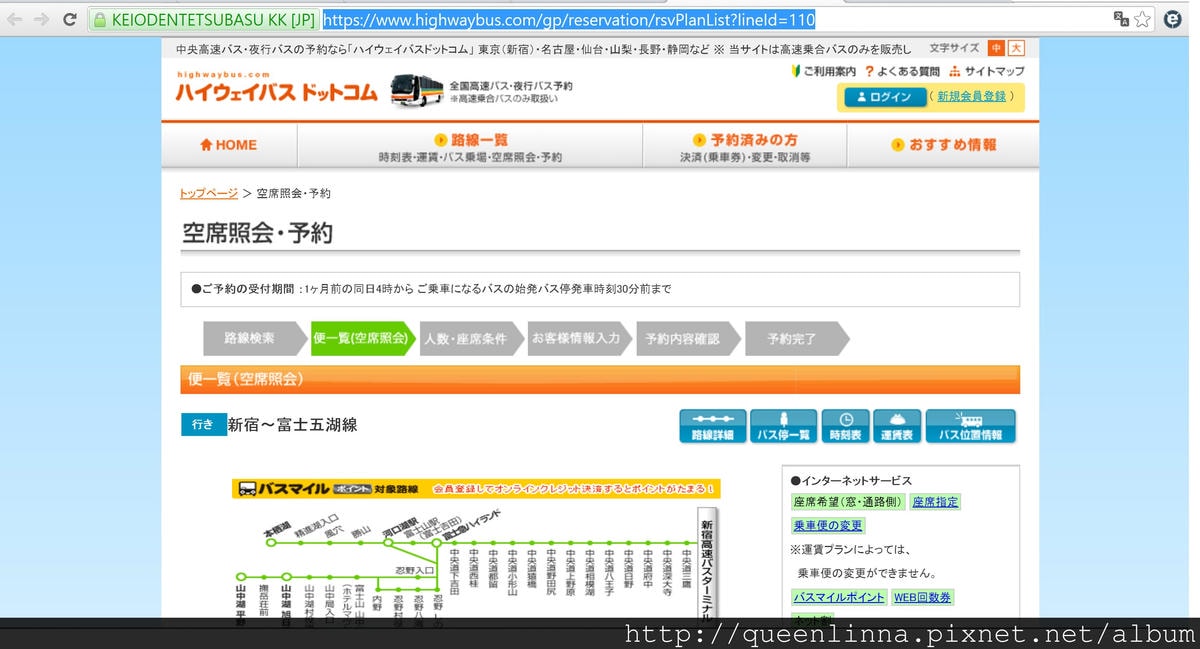Set font size to 中 (medium)
Image resolution: width=1200 pixels, height=649 pixels.
click(x=996, y=48)
